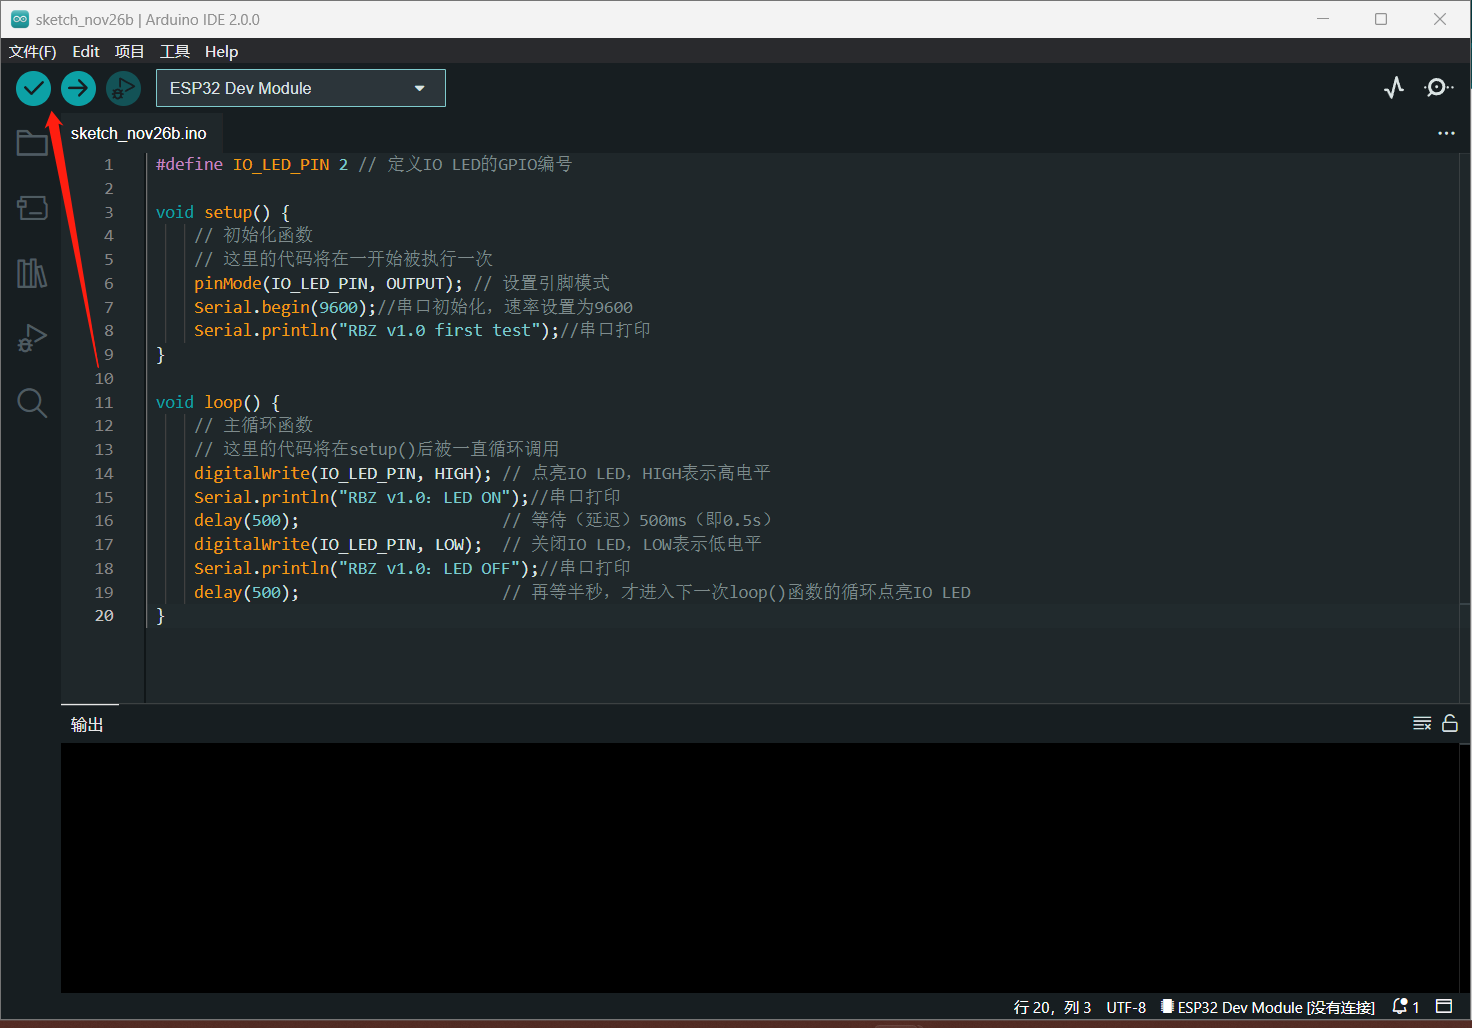Upload the sketch with the arrow button

pos(78,89)
